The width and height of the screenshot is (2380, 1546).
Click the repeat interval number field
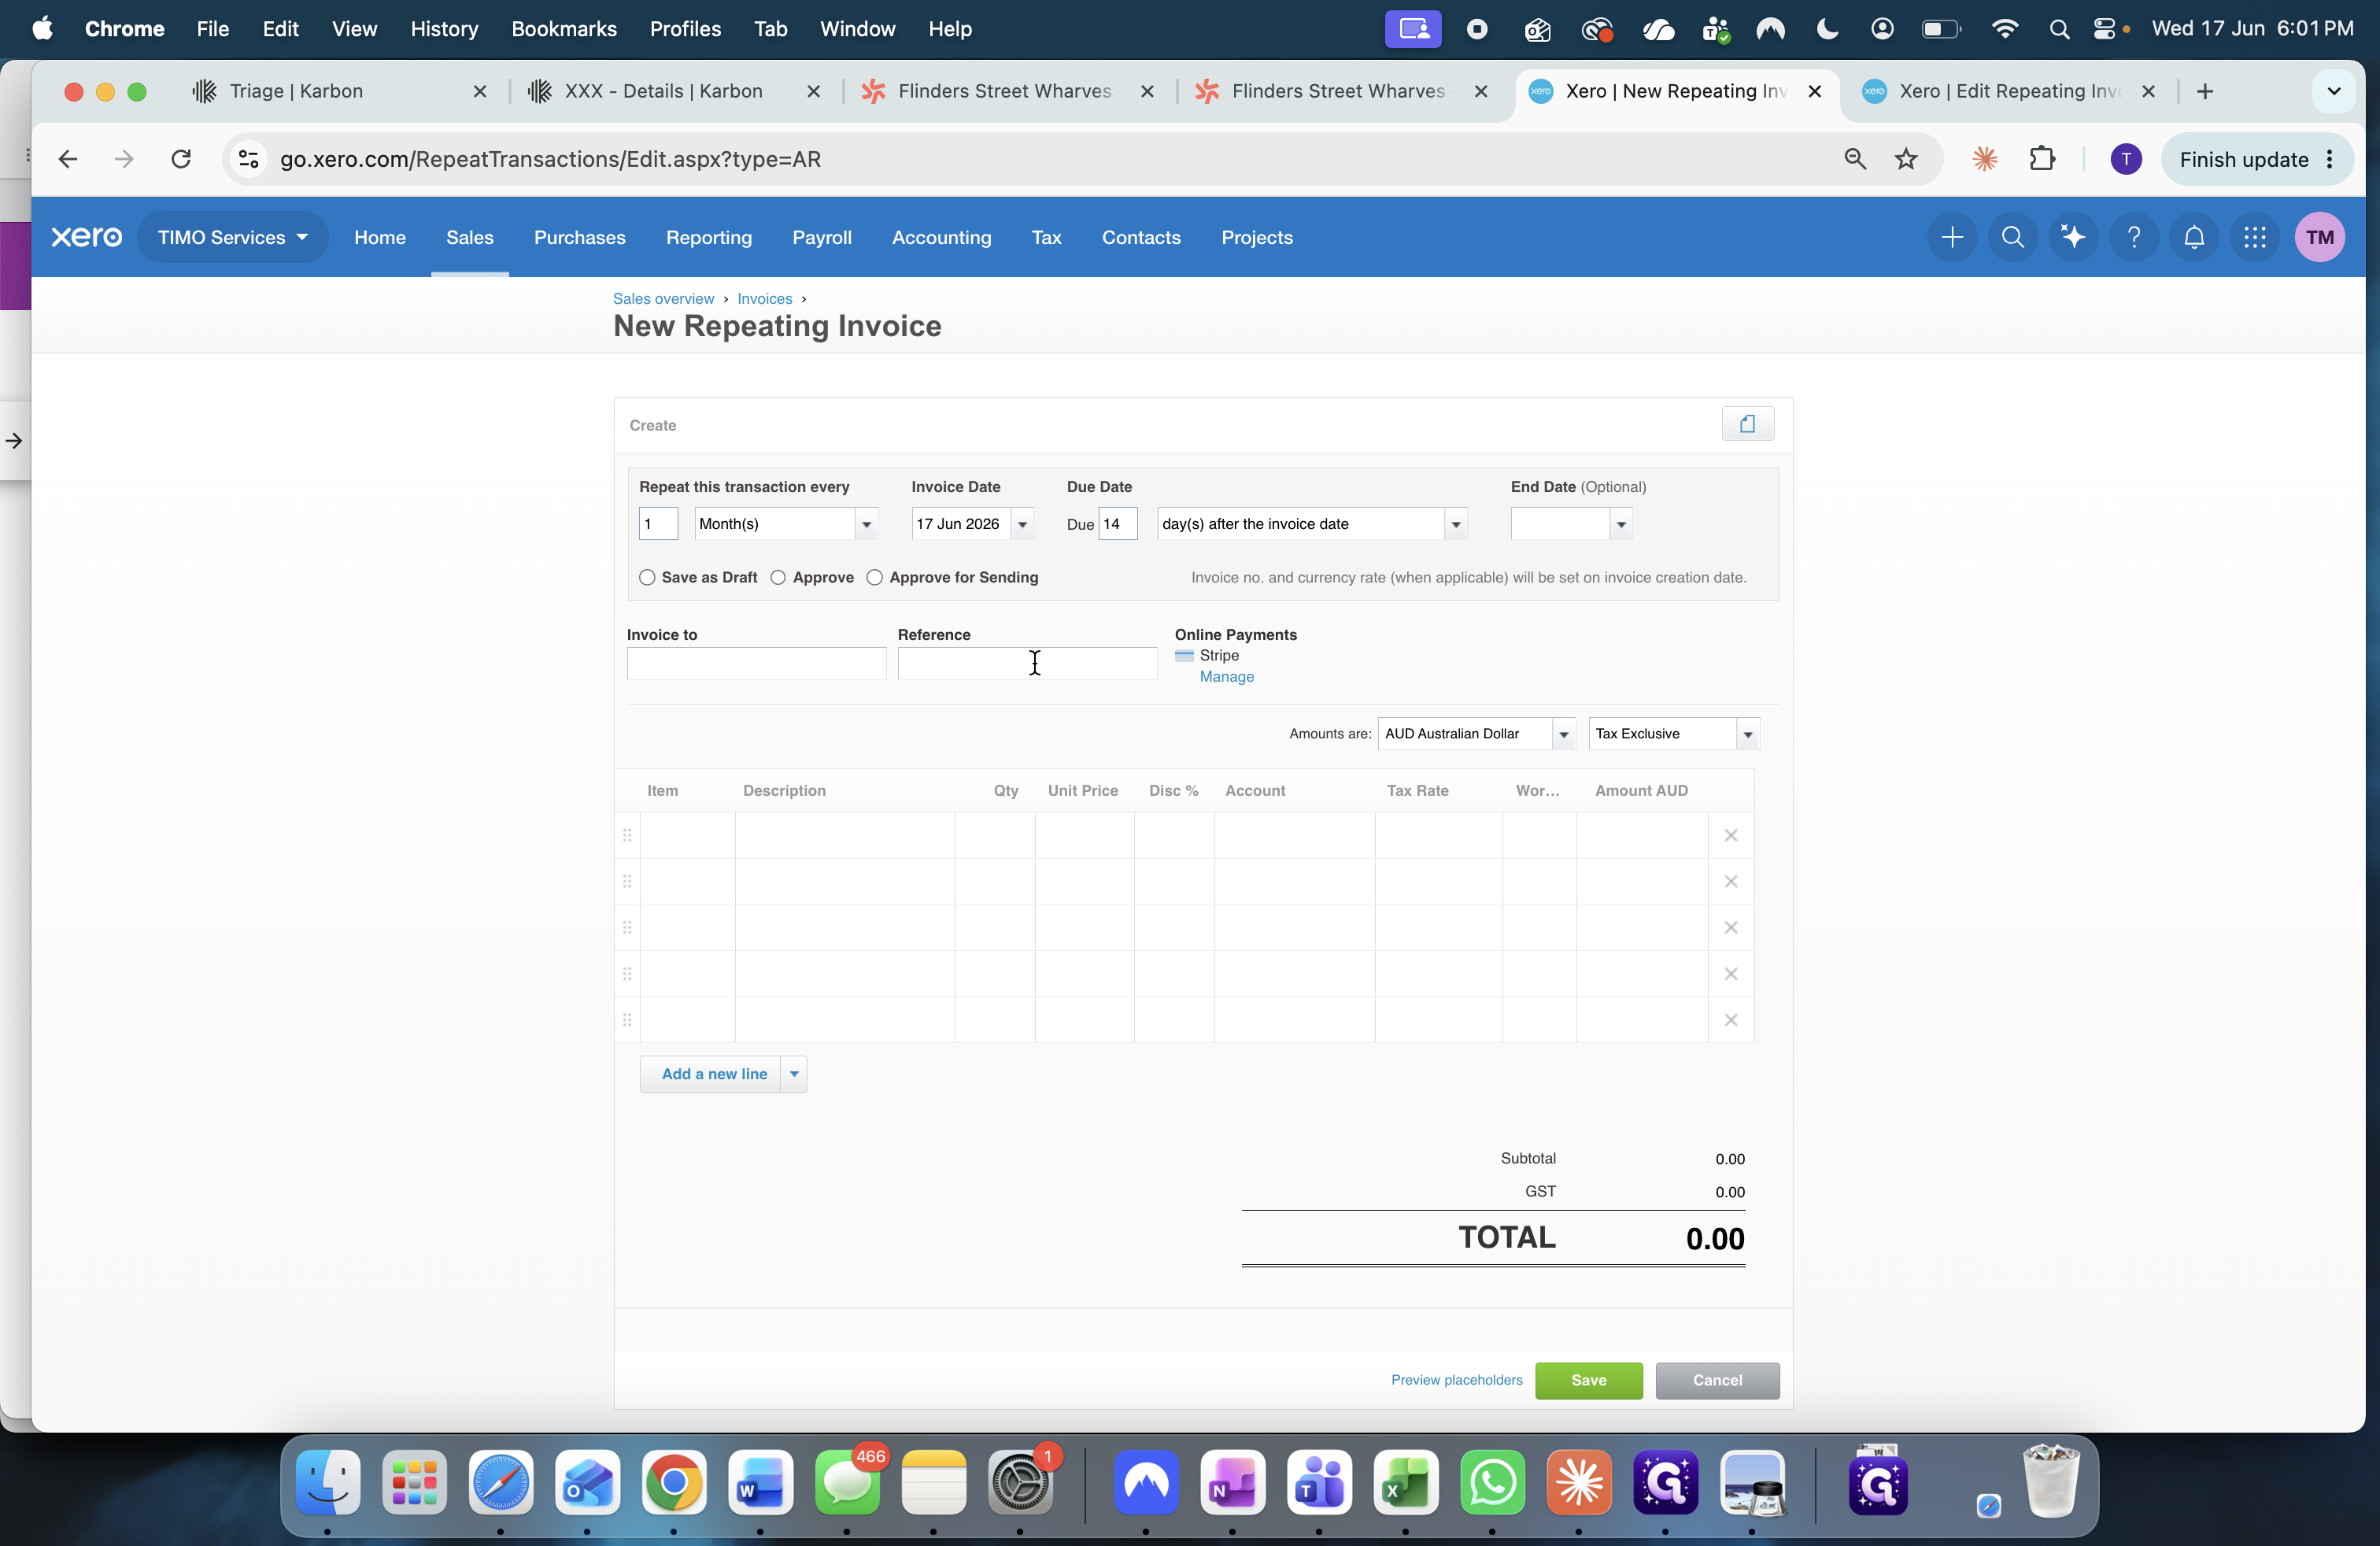[658, 524]
